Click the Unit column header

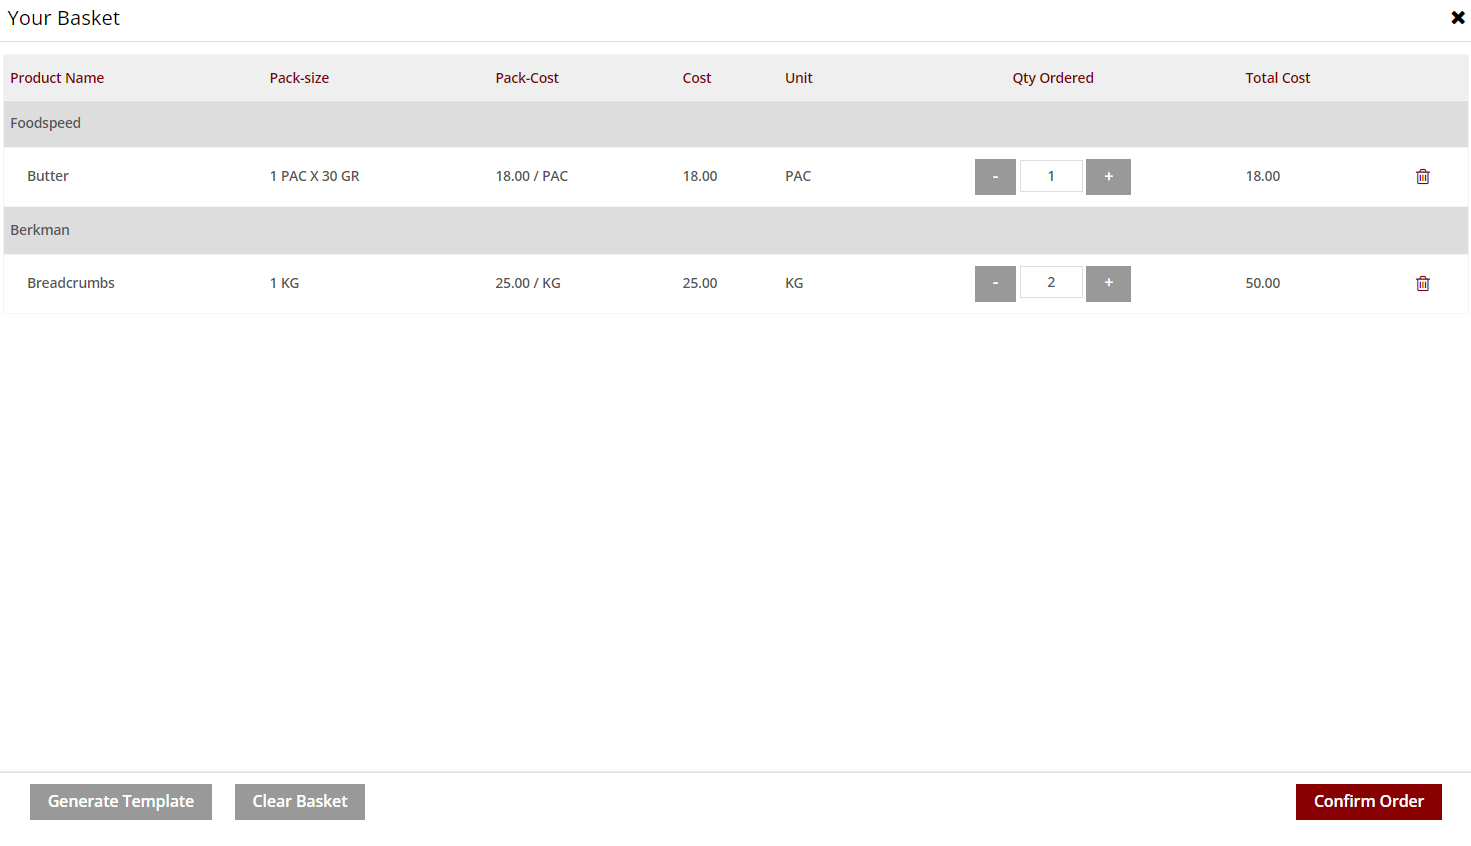click(798, 78)
